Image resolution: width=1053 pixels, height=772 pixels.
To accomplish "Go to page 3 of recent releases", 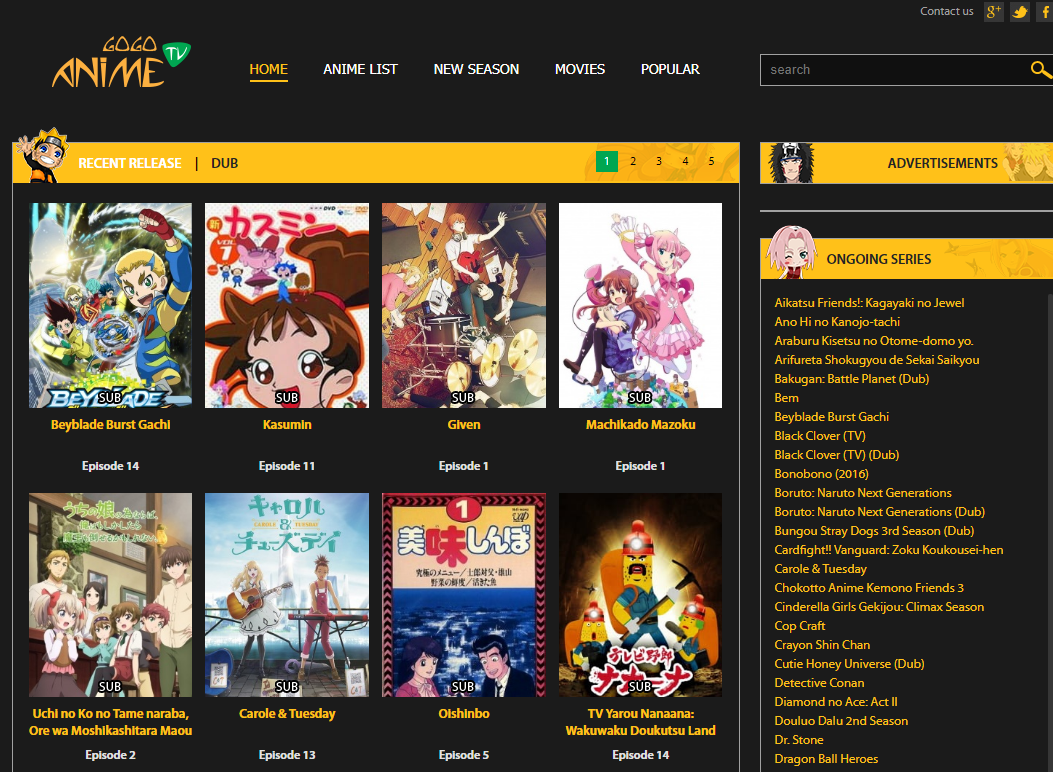I will point(659,161).
